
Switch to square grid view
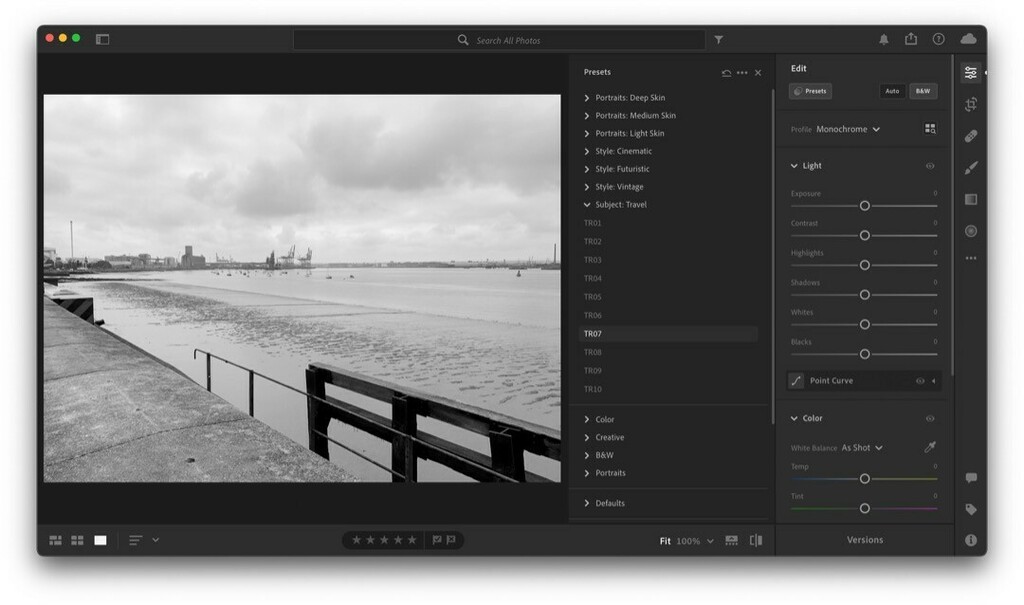(77, 540)
